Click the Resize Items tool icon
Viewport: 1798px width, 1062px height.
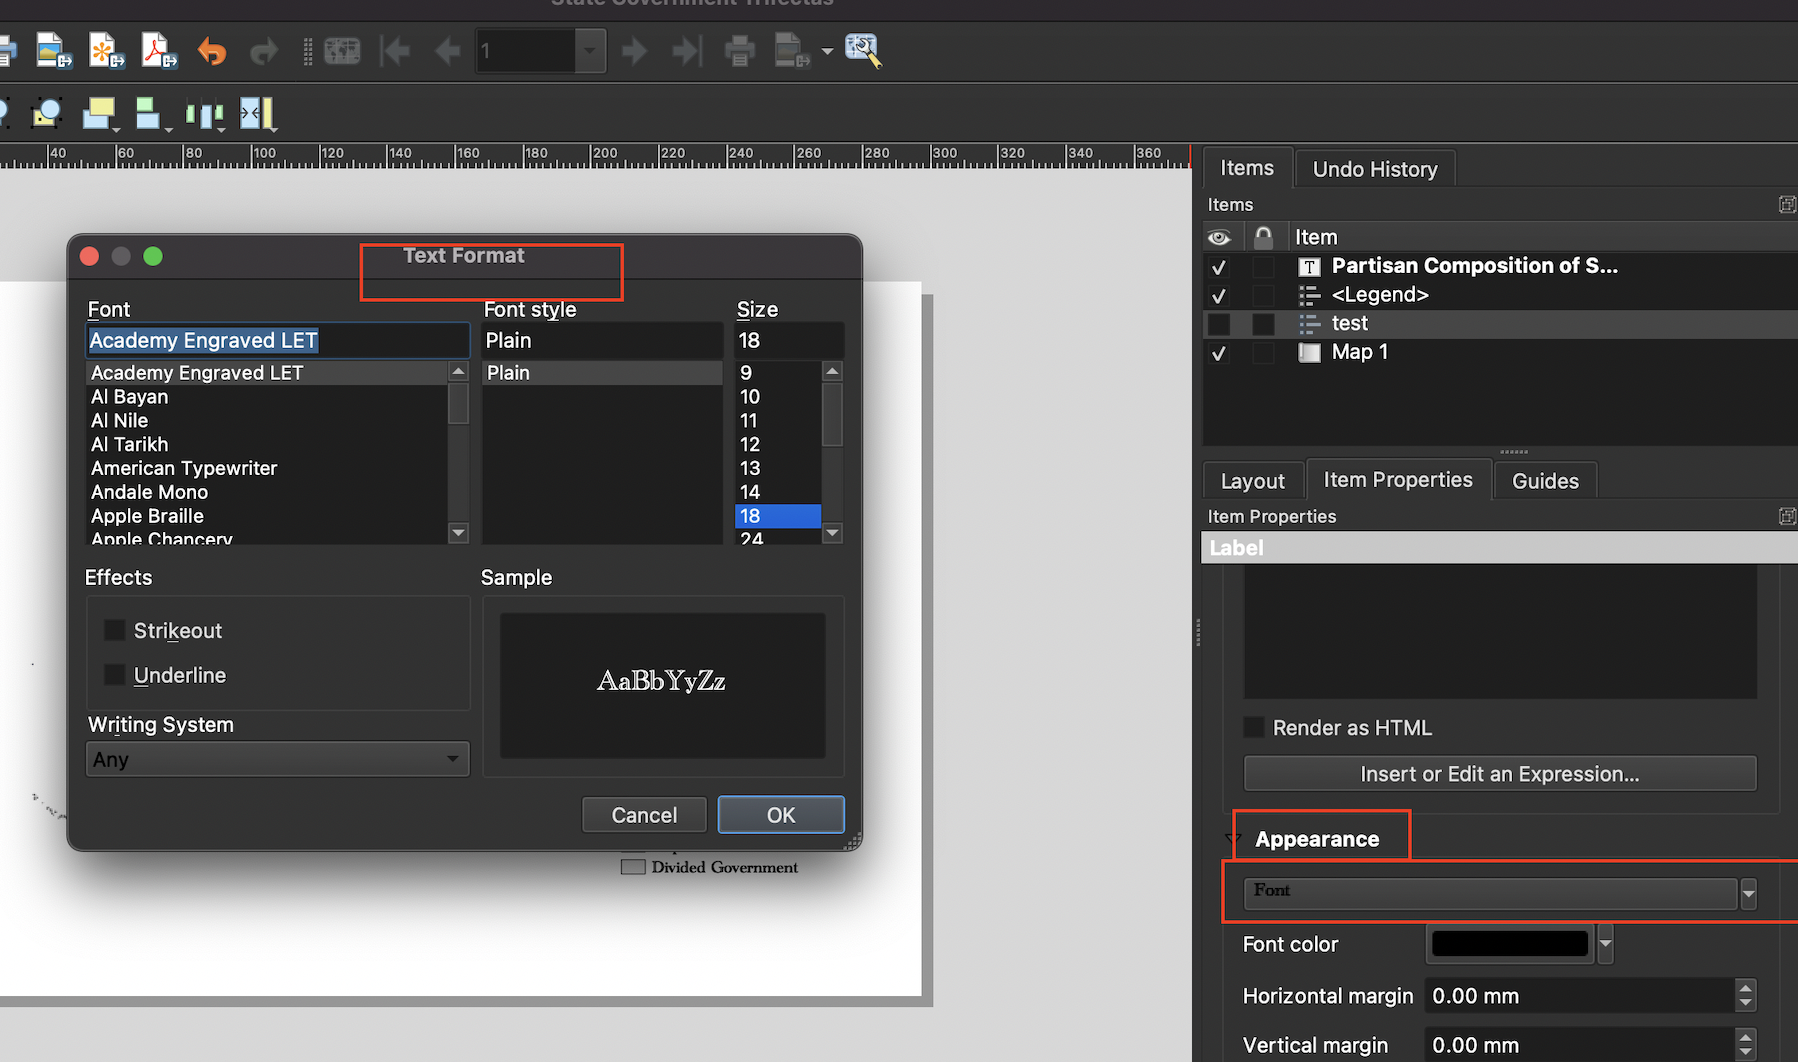[257, 113]
